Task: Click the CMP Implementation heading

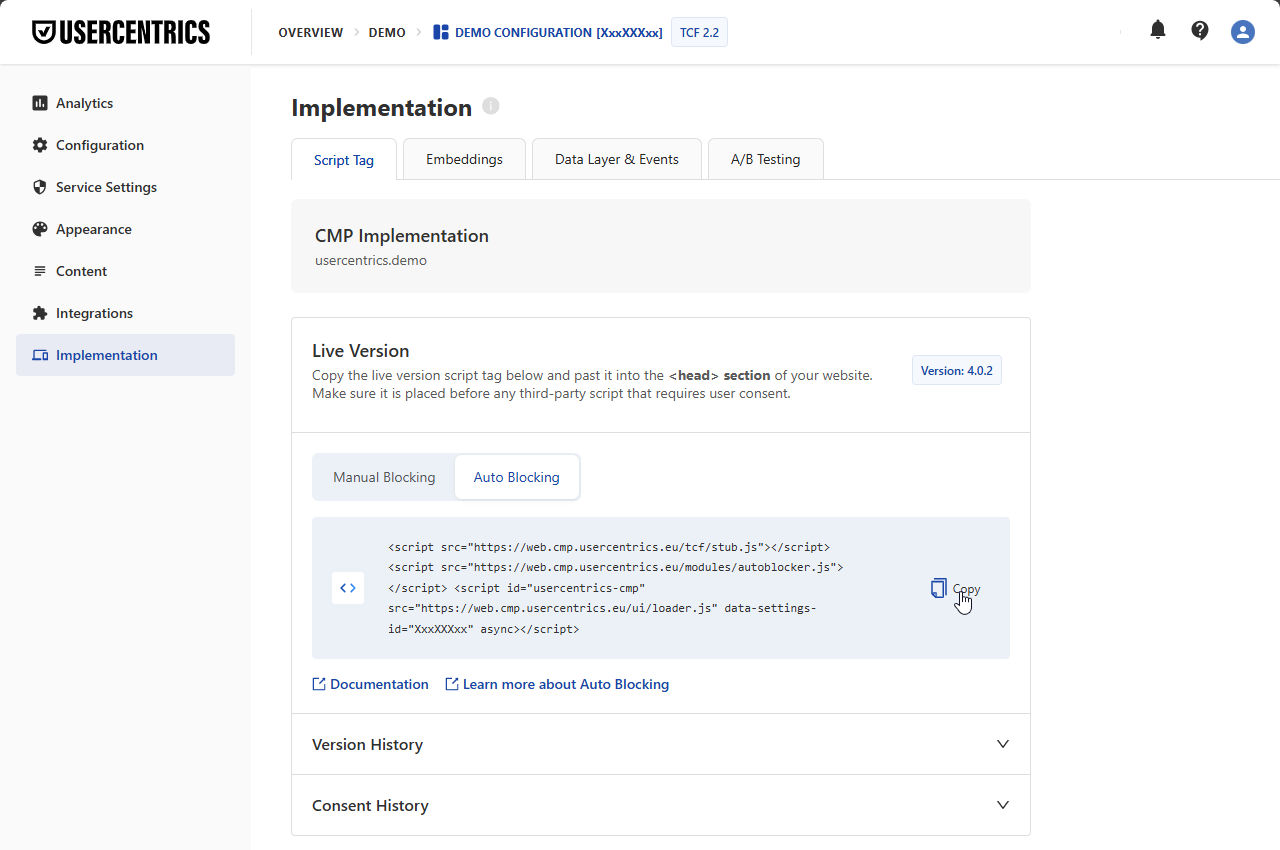Action: (402, 236)
